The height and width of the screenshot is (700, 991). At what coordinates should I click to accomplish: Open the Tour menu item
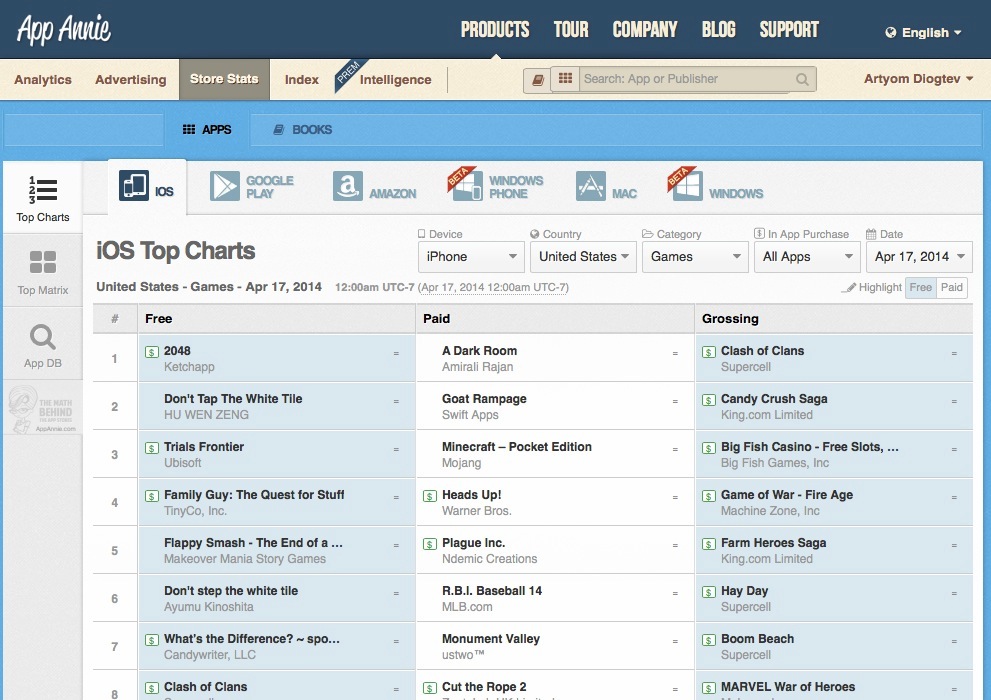[571, 30]
